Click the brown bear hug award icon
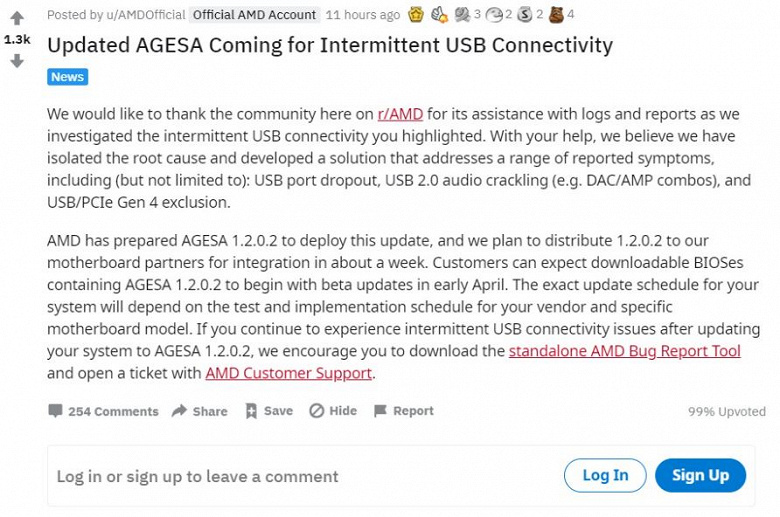The width and height of the screenshot is (780, 517). pyautogui.click(x=556, y=14)
